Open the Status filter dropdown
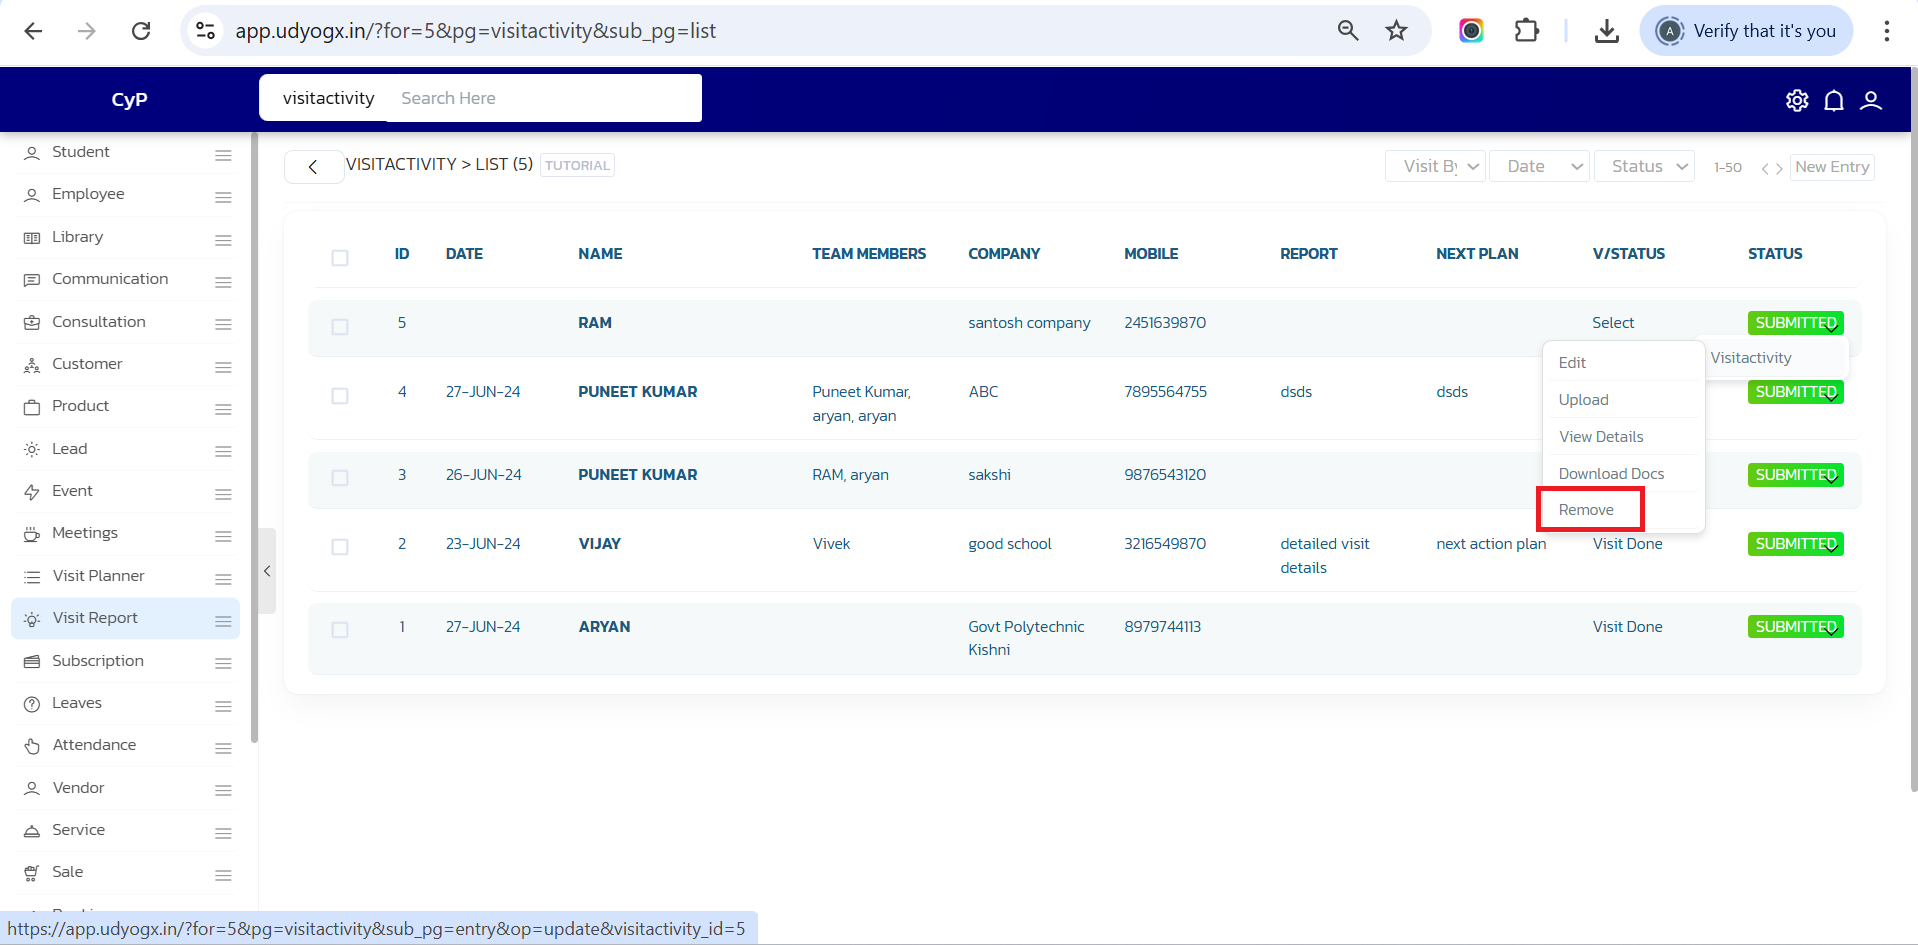 tap(1644, 166)
